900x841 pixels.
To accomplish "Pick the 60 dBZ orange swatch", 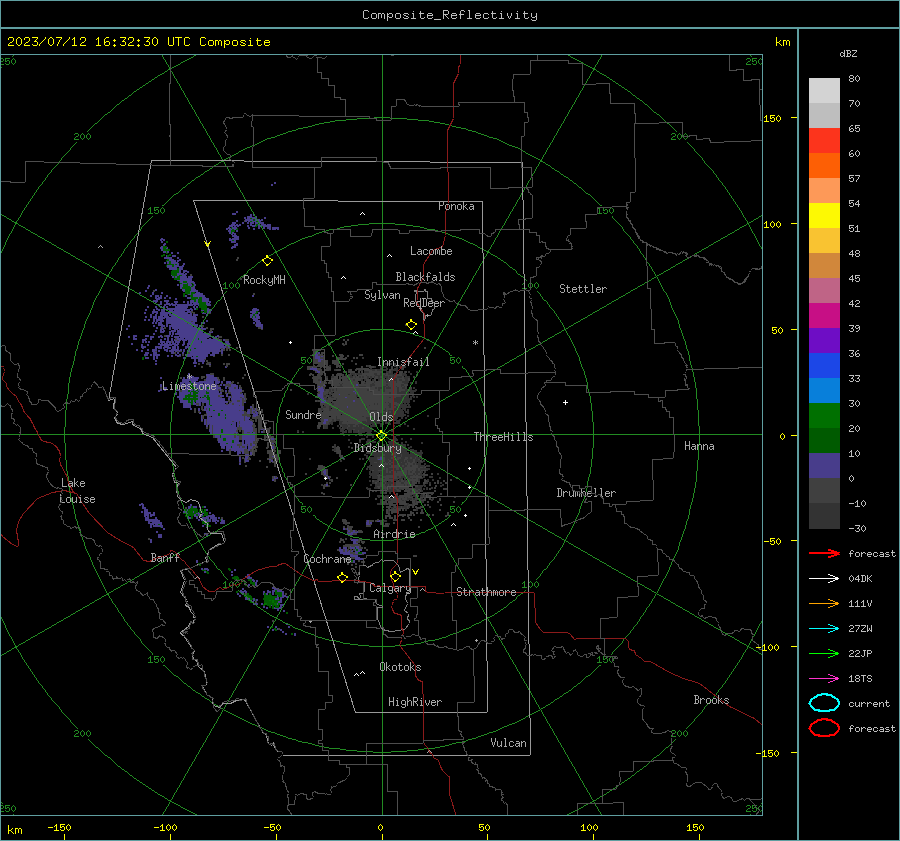I will pyautogui.click(x=824, y=165).
